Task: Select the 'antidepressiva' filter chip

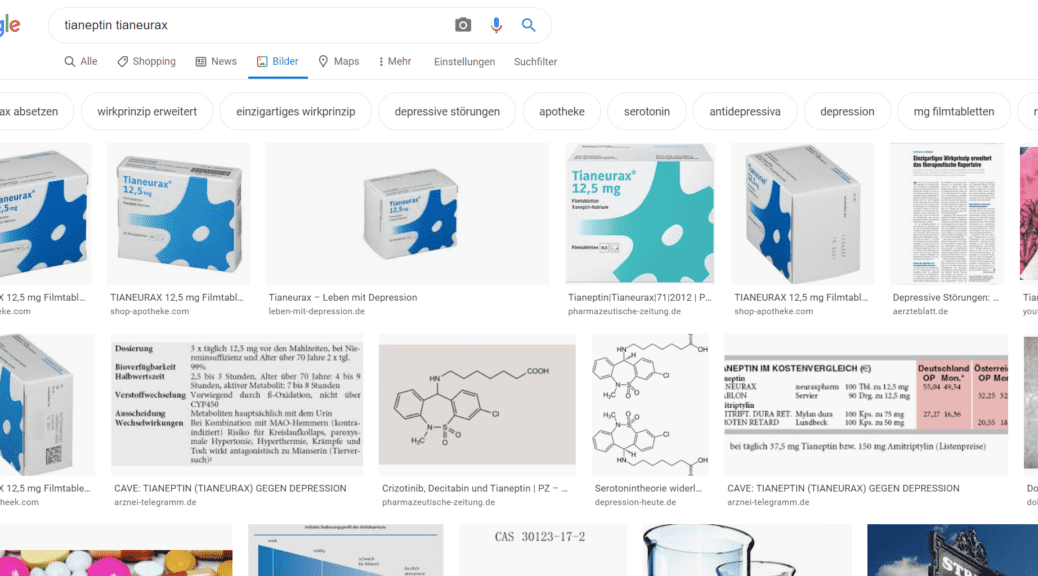Action: point(745,111)
